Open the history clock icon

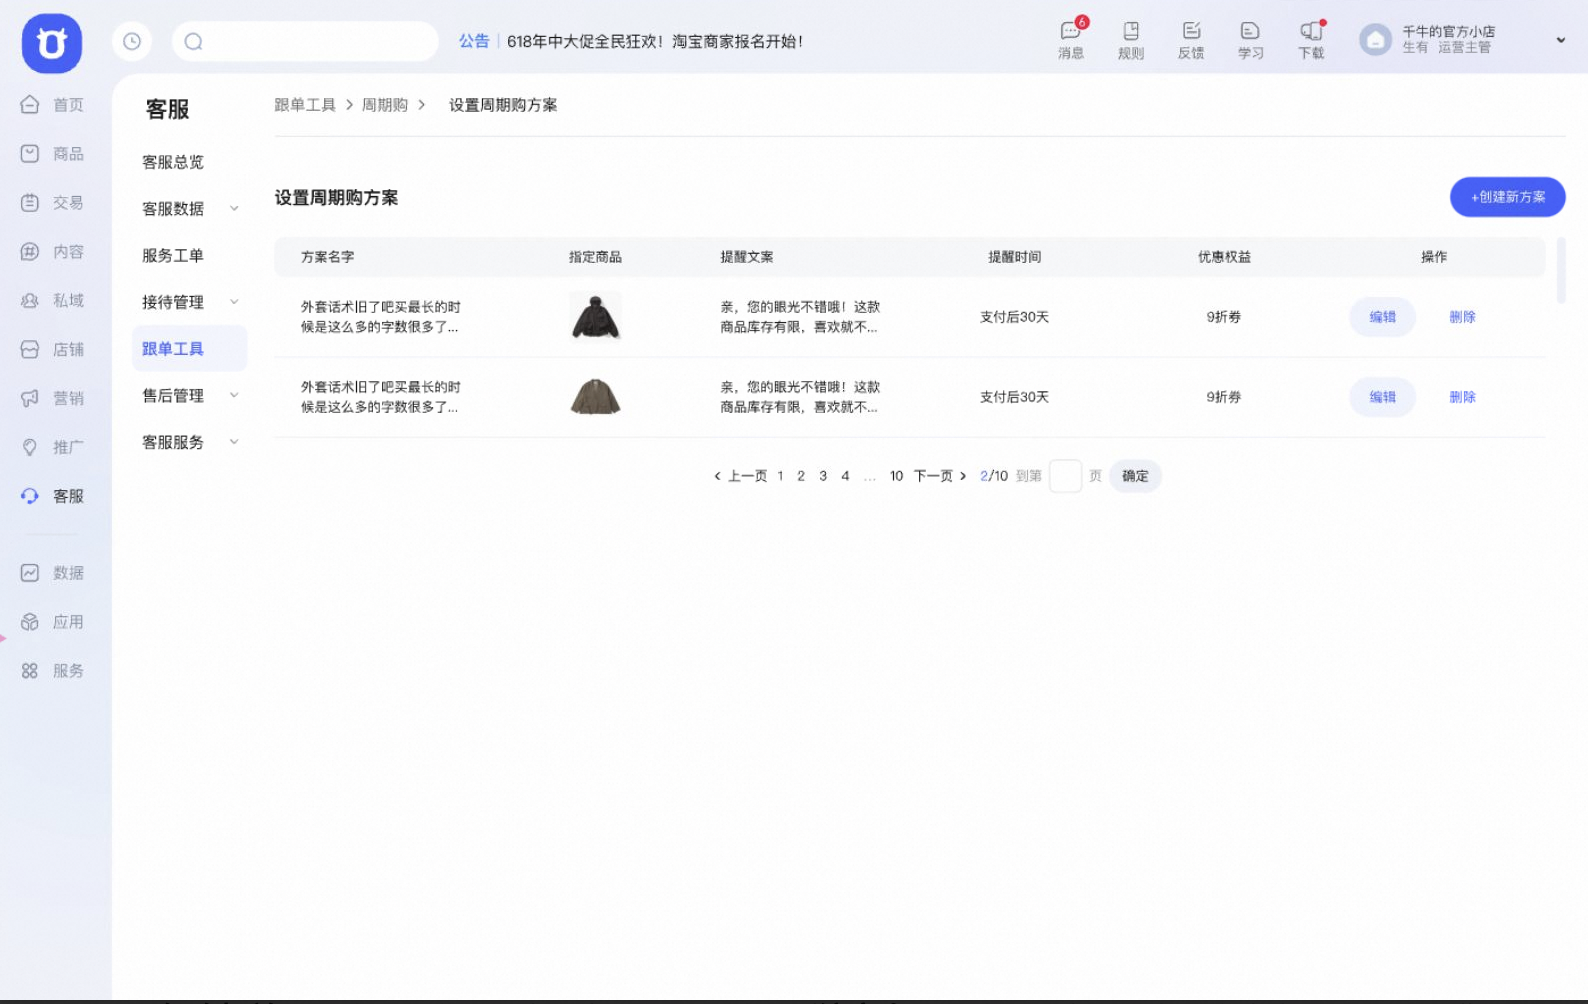coord(132,41)
